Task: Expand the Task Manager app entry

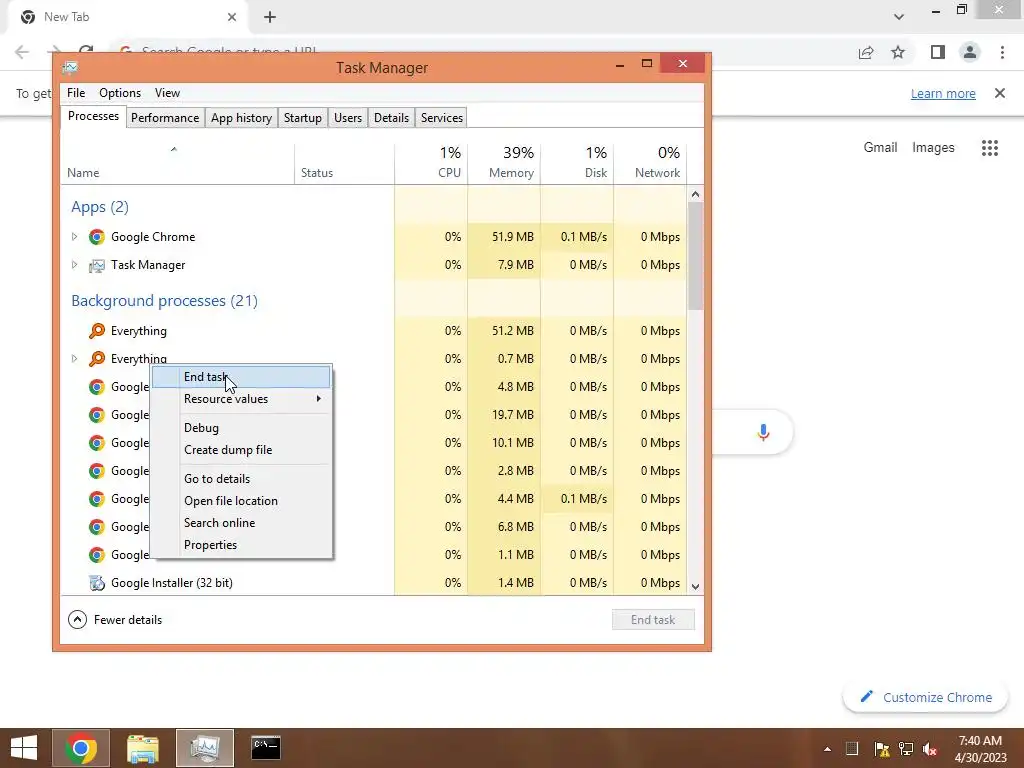Action: coord(74,265)
